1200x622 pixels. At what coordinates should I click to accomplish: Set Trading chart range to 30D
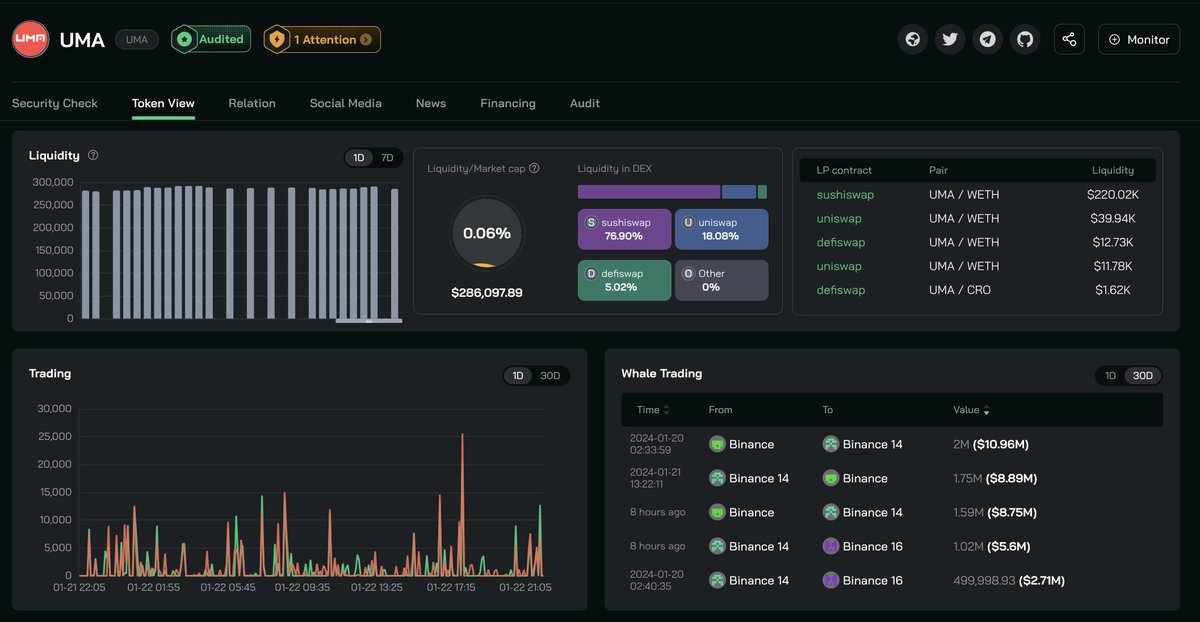click(x=550, y=376)
